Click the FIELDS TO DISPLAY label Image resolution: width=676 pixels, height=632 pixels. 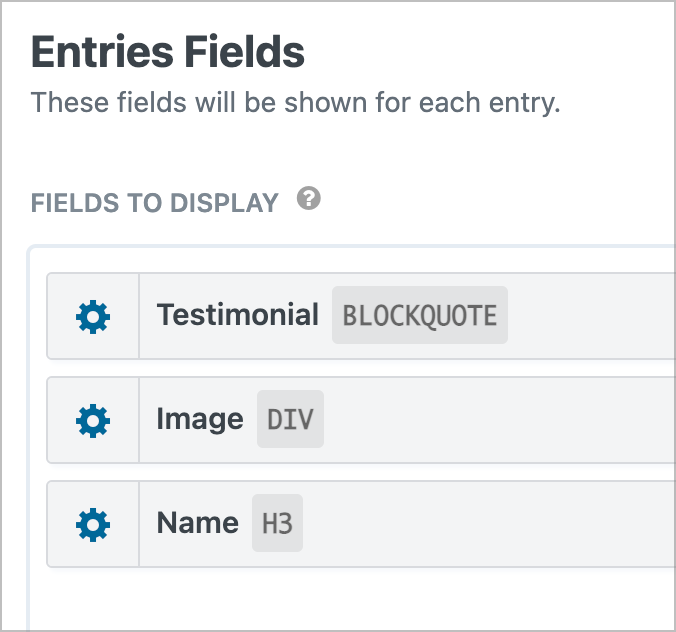pyautogui.click(x=155, y=203)
